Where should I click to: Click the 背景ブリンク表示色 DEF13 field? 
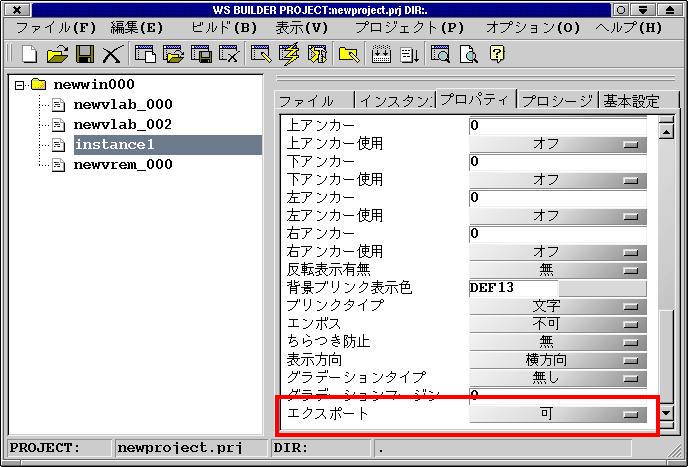[513, 288]
